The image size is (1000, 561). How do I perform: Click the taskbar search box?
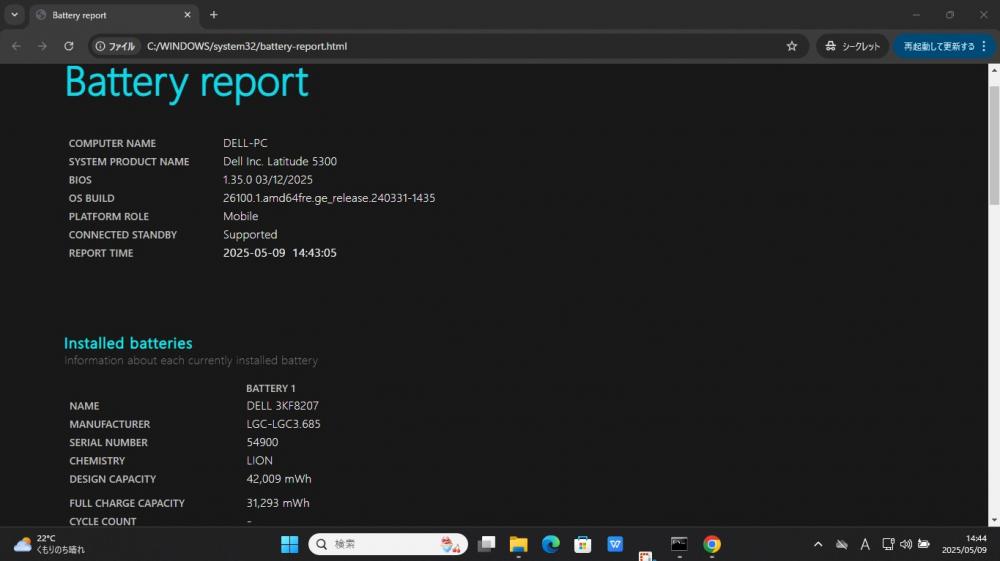[x=388, y=544]
